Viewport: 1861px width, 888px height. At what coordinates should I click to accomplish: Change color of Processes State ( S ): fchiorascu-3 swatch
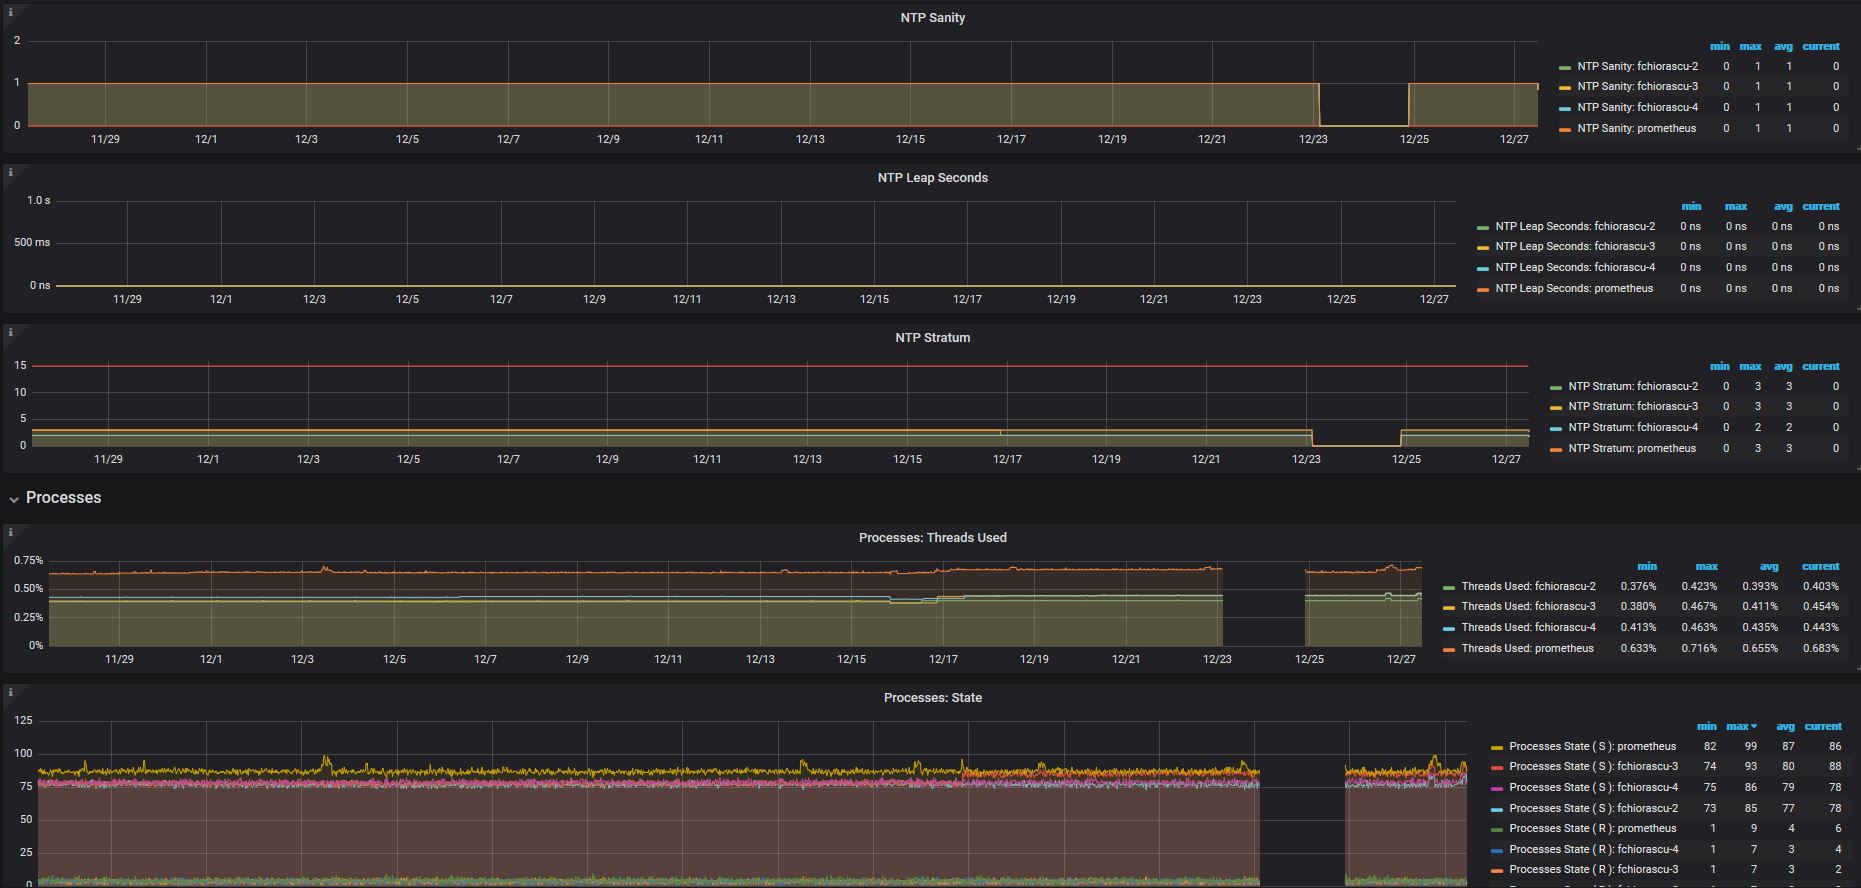click(x=1496, y=768)
